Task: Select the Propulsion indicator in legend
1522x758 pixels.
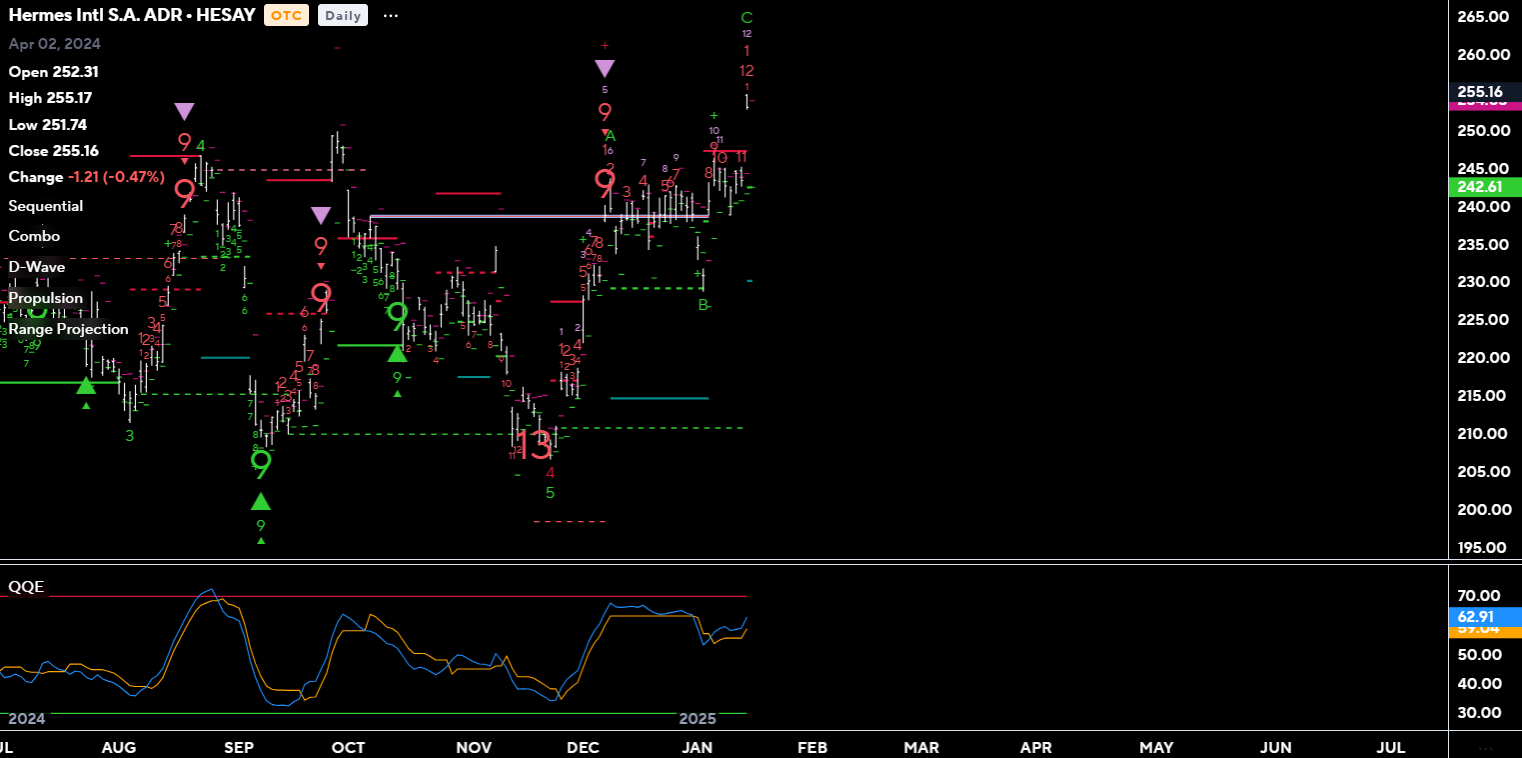Action: tap(46, 298)
